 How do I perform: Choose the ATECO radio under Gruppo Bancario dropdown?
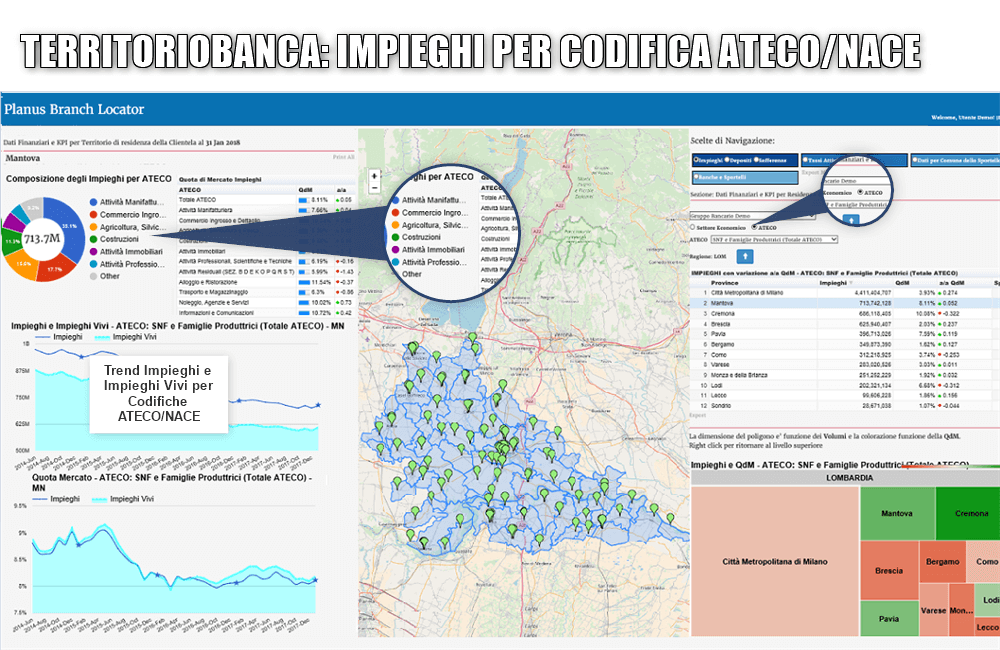(x=754, y=227)
